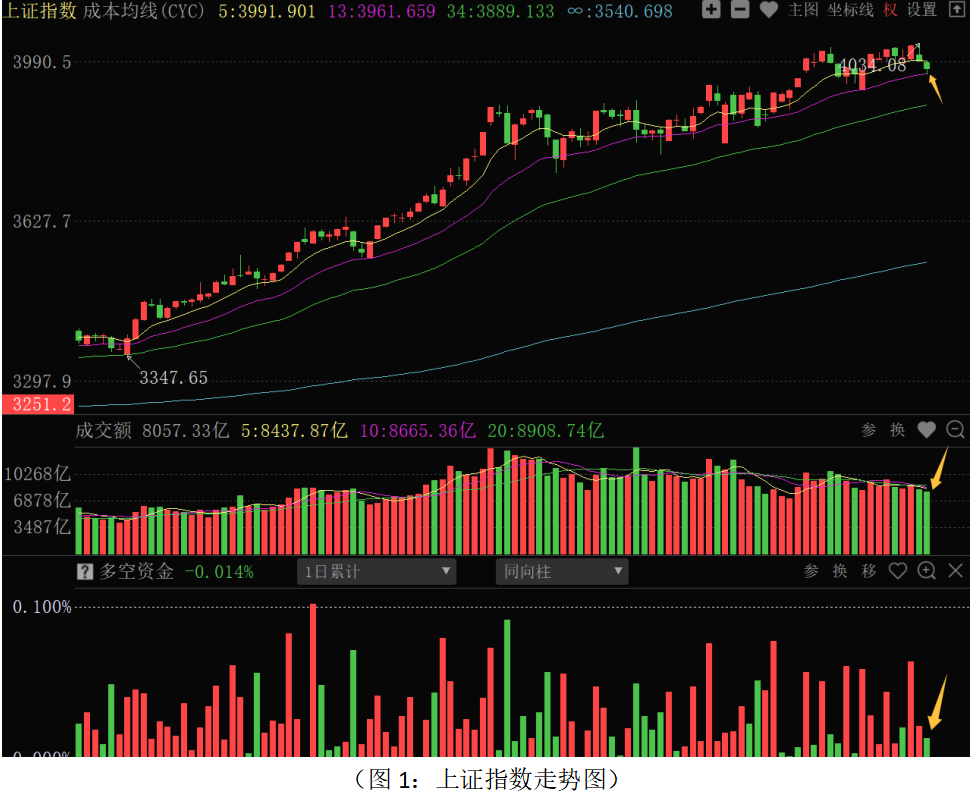Click 换 in the 多空资金 panel
The height and width of the screenshot is (800, 971).
coord(840,571)
